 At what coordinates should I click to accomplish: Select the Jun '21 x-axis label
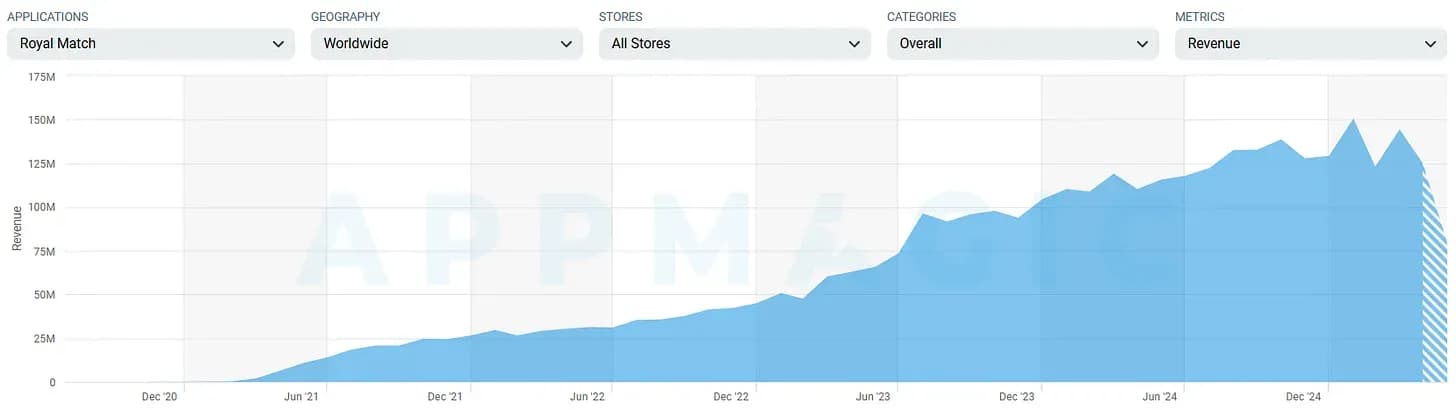[x=301, y=397]
